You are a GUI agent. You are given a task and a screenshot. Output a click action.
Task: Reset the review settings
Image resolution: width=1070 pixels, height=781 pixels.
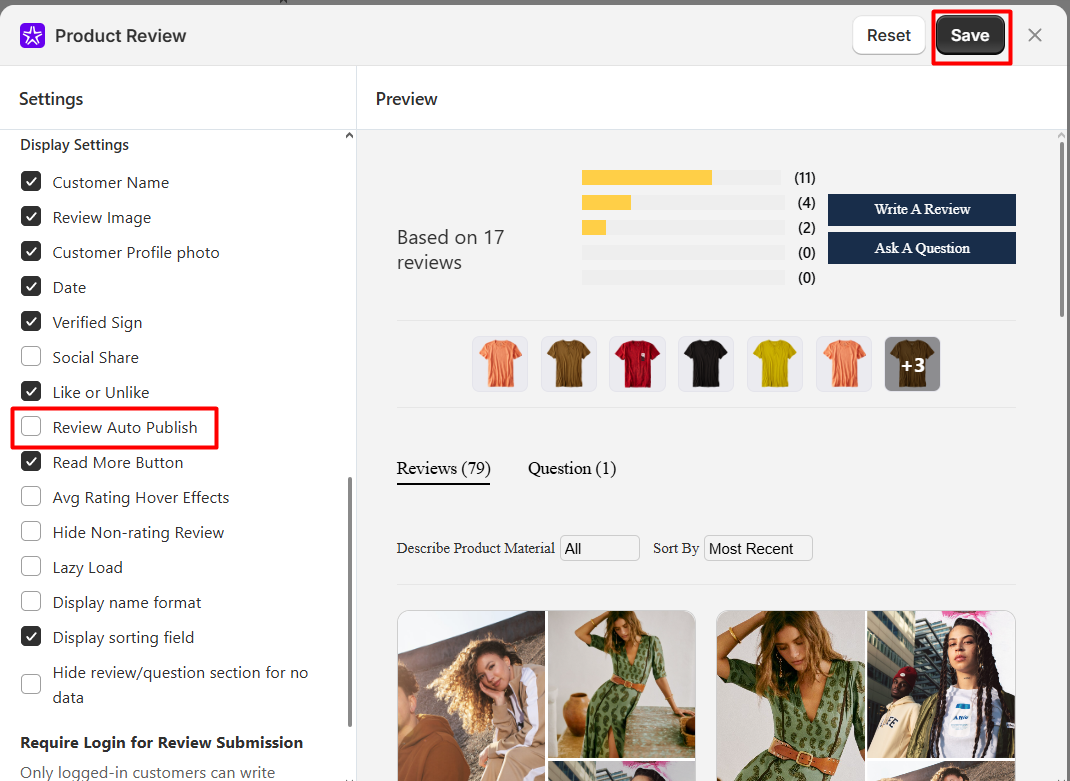[x=888, y=36]
